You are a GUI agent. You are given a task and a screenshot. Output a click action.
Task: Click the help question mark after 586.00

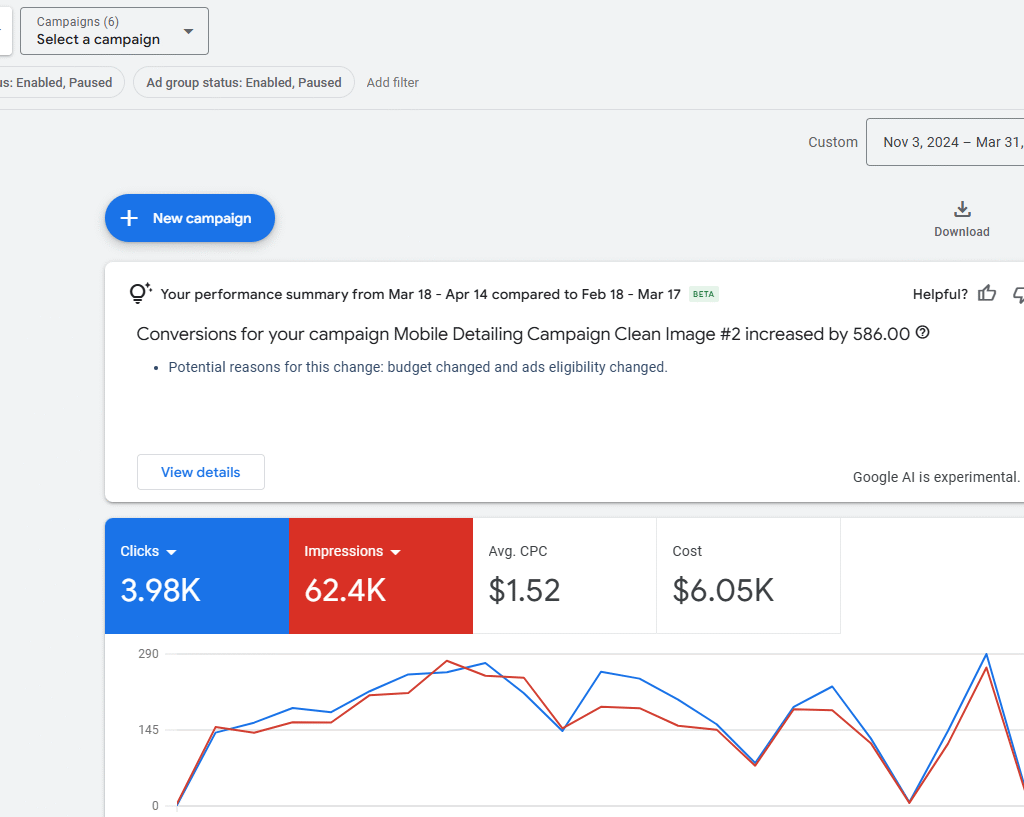922,333
